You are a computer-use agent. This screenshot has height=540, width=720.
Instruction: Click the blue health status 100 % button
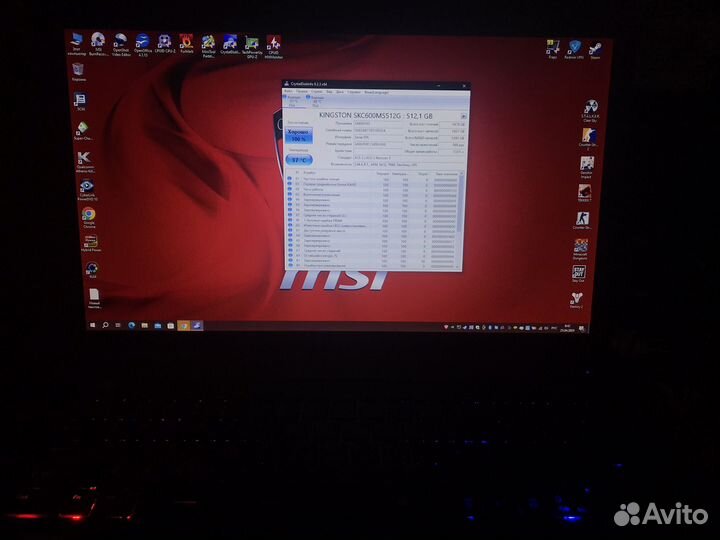tap(299, 136)
